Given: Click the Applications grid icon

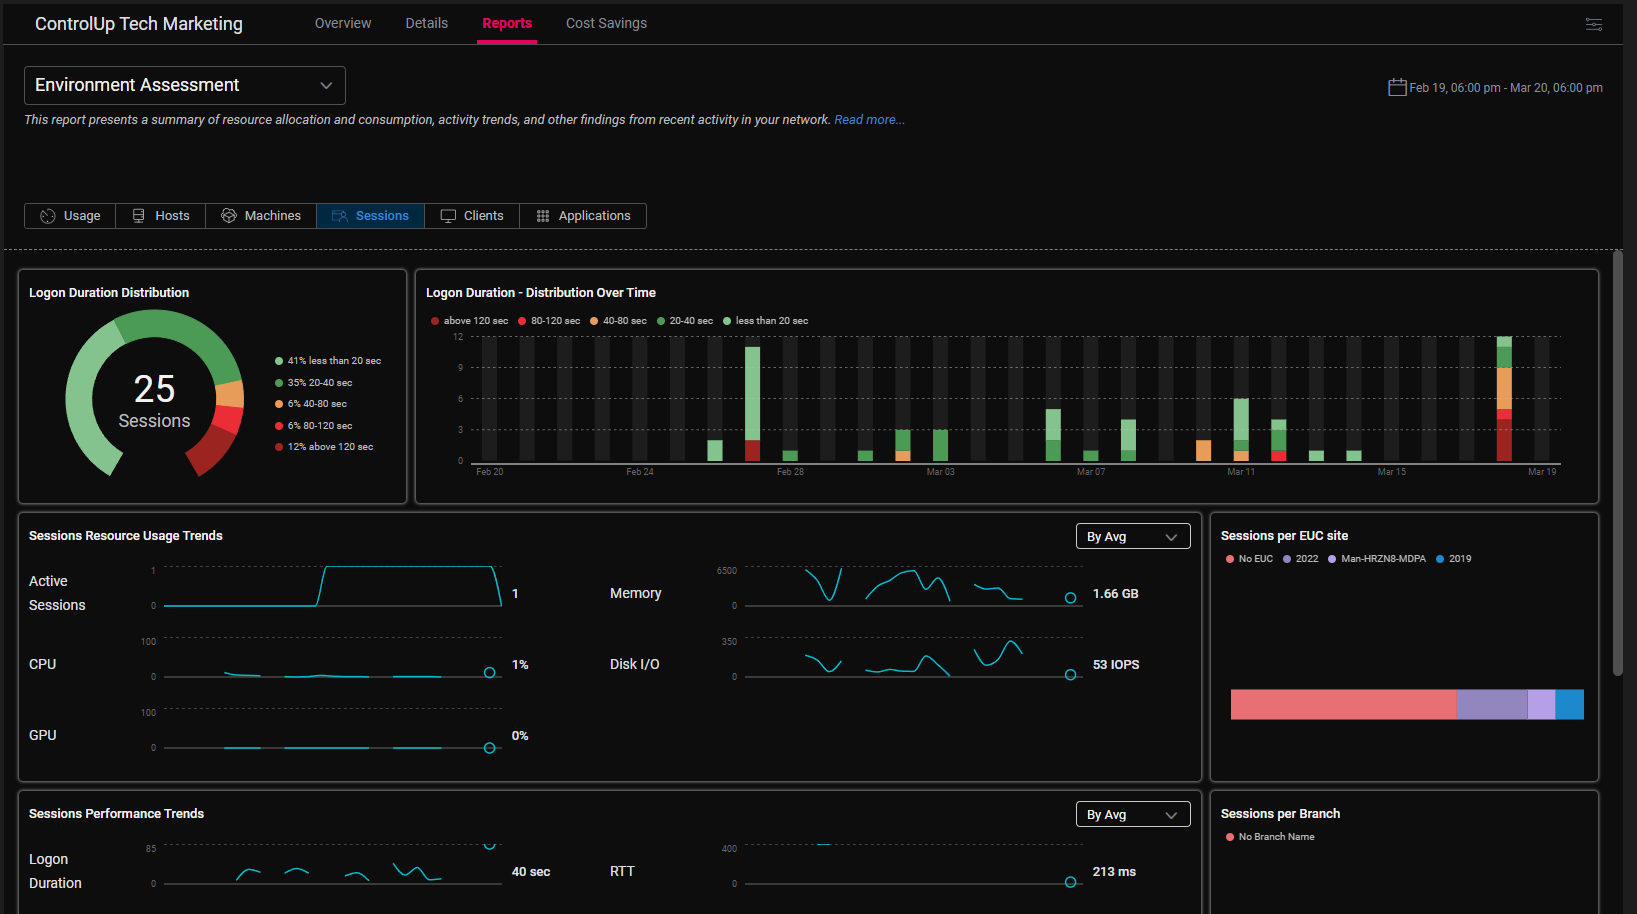Looking at the screenshot, I should [543, 216].
